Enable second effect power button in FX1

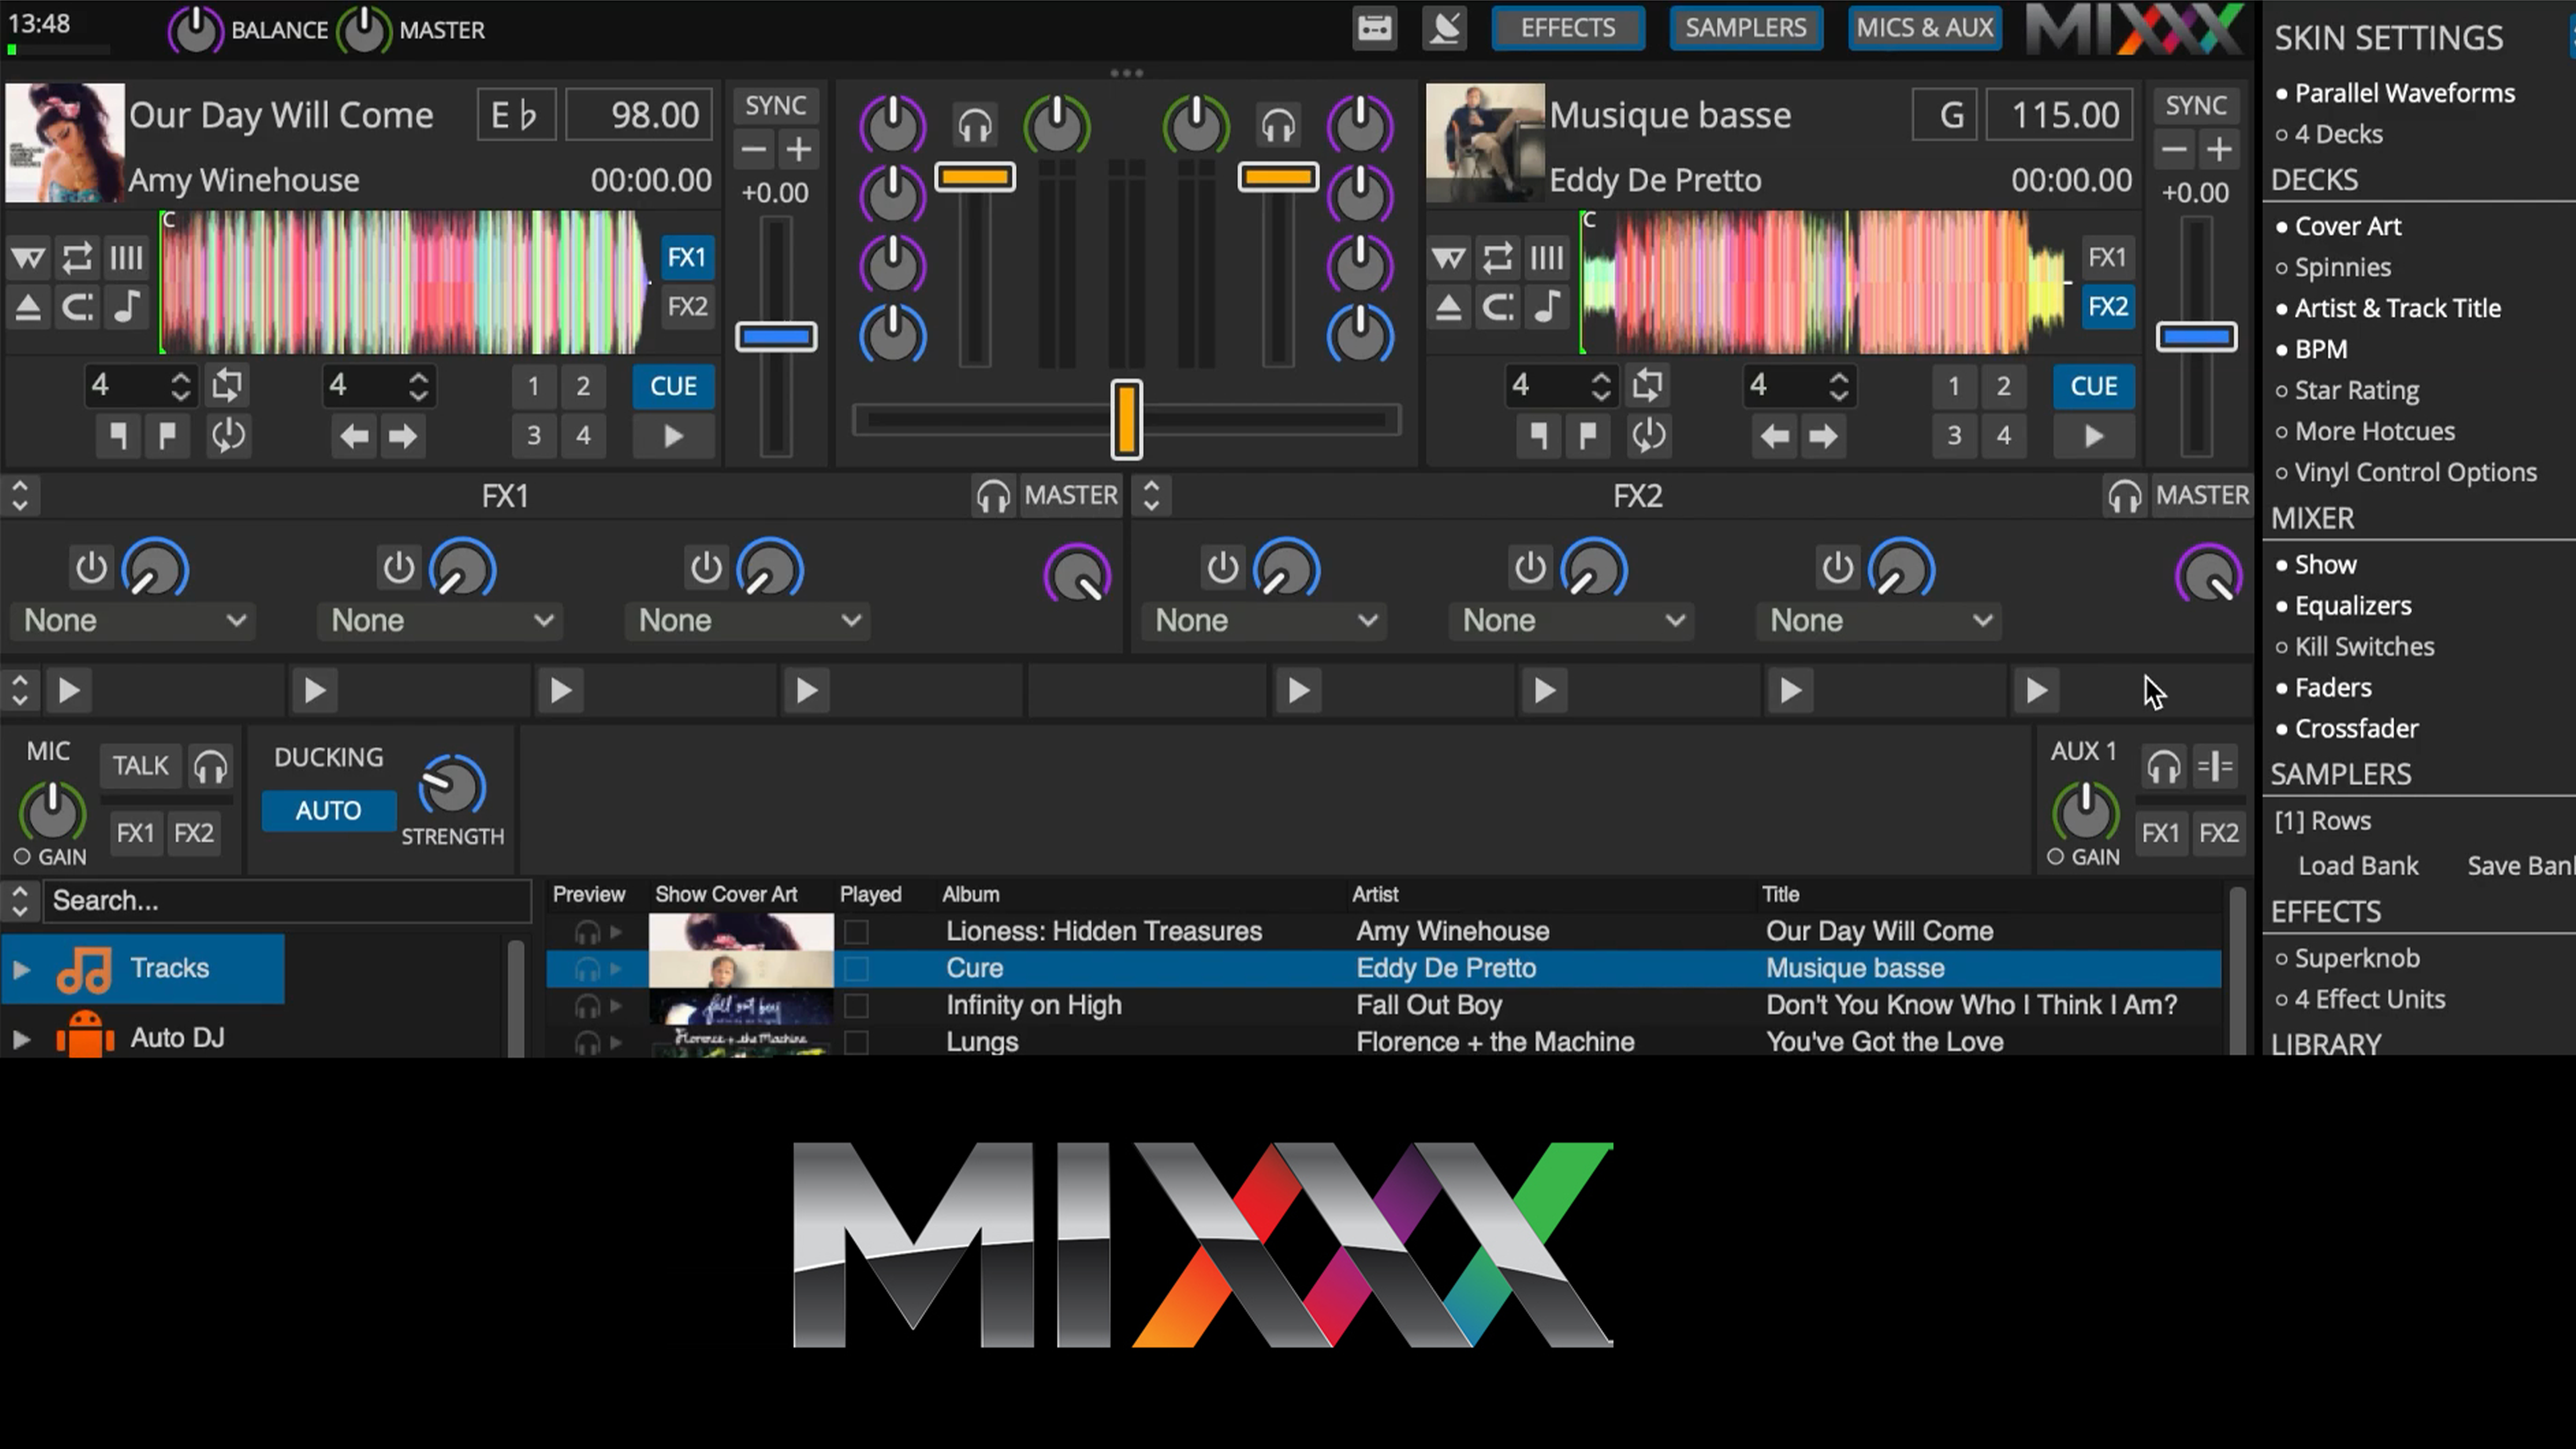[398, 568]
